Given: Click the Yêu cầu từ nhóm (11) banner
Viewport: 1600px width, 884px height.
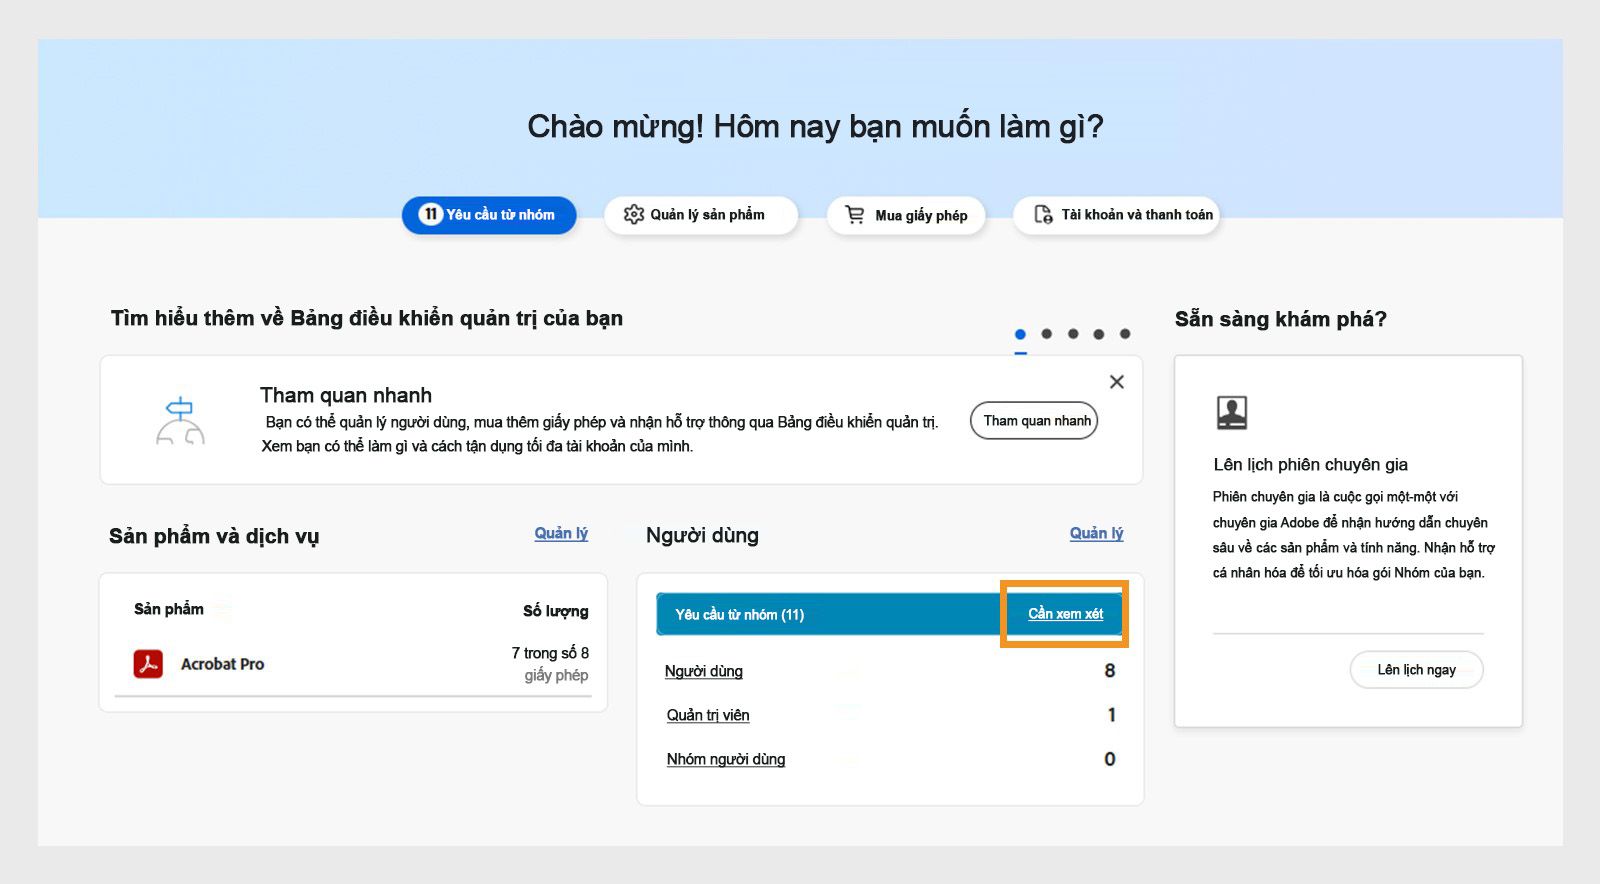Looking at the screenshot, I should tap(890, 614).
